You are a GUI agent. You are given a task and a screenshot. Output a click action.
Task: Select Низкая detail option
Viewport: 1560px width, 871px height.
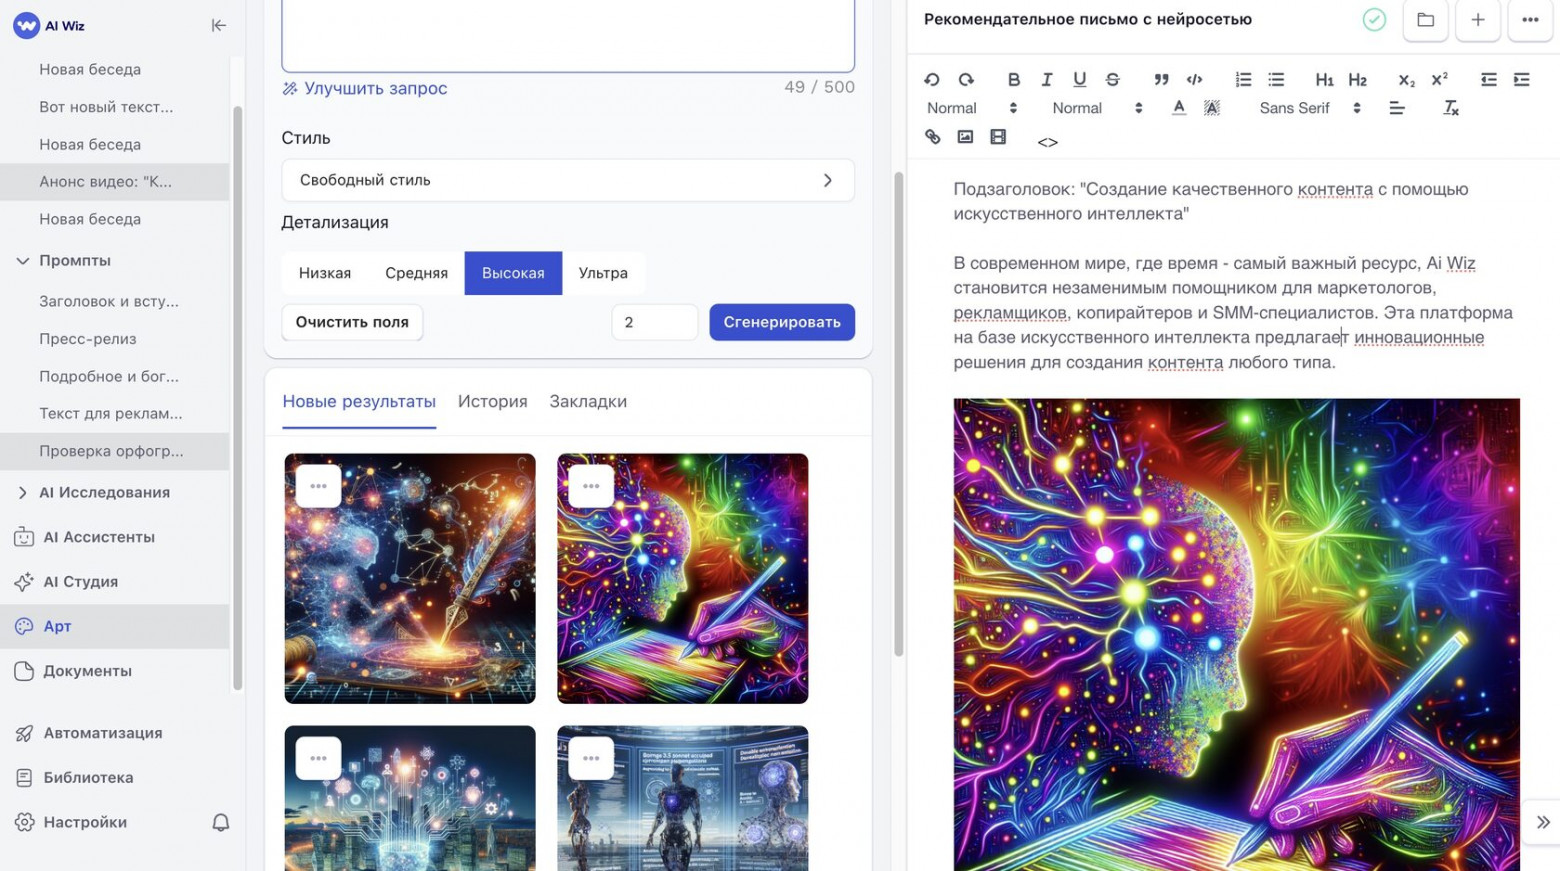pyautogui.click(x=324, y=272)
